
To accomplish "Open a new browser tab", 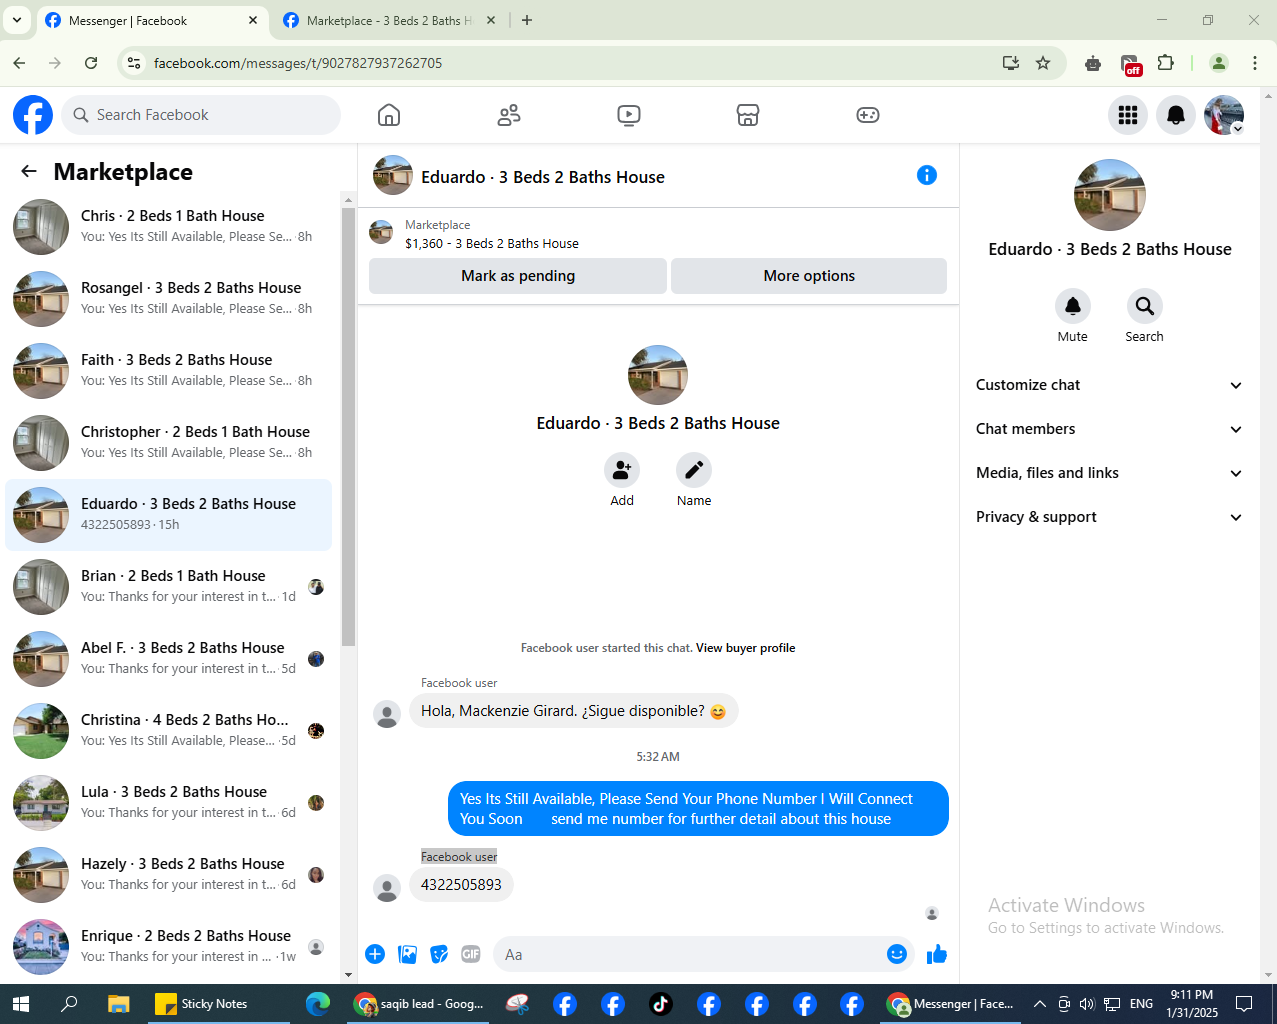I will (x=527, y=20).
